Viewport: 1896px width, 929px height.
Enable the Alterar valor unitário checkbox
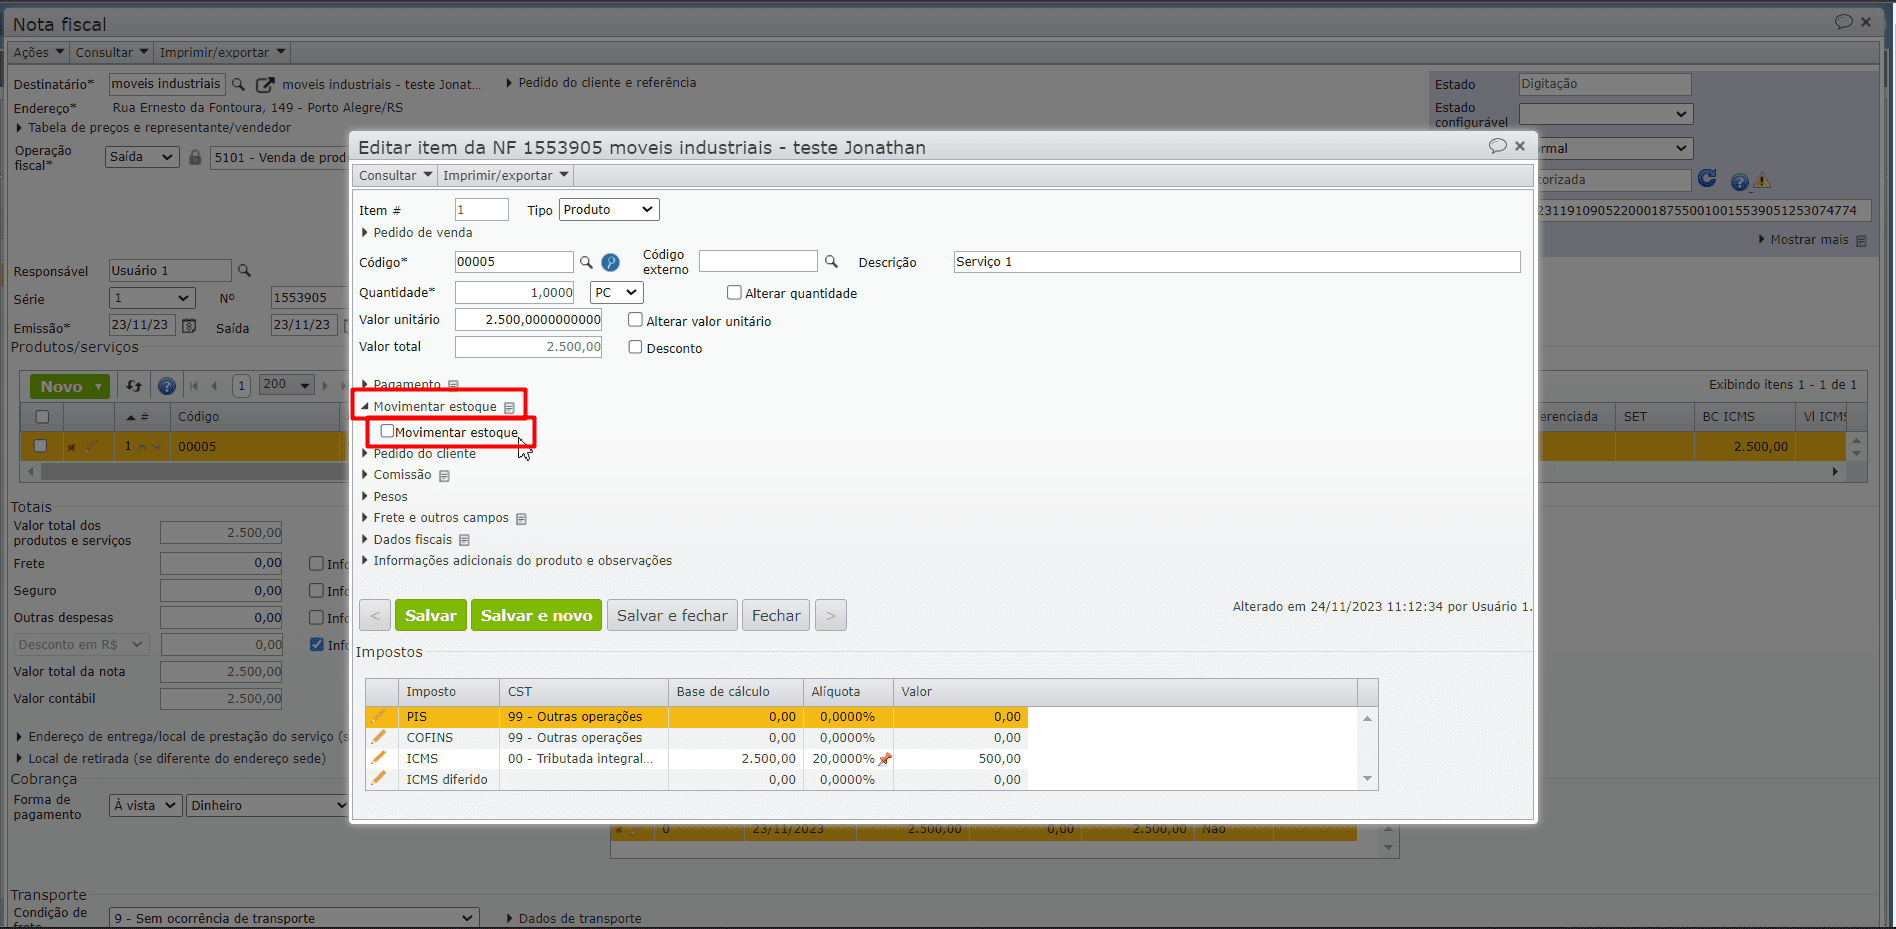pos(635,320)
